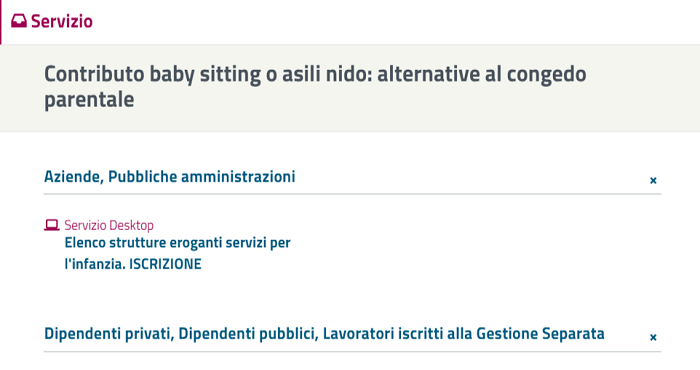The image size is (700, 370).
Task: Click Pubbliche amministrazioni in the first heading
Action: point(202,177)
